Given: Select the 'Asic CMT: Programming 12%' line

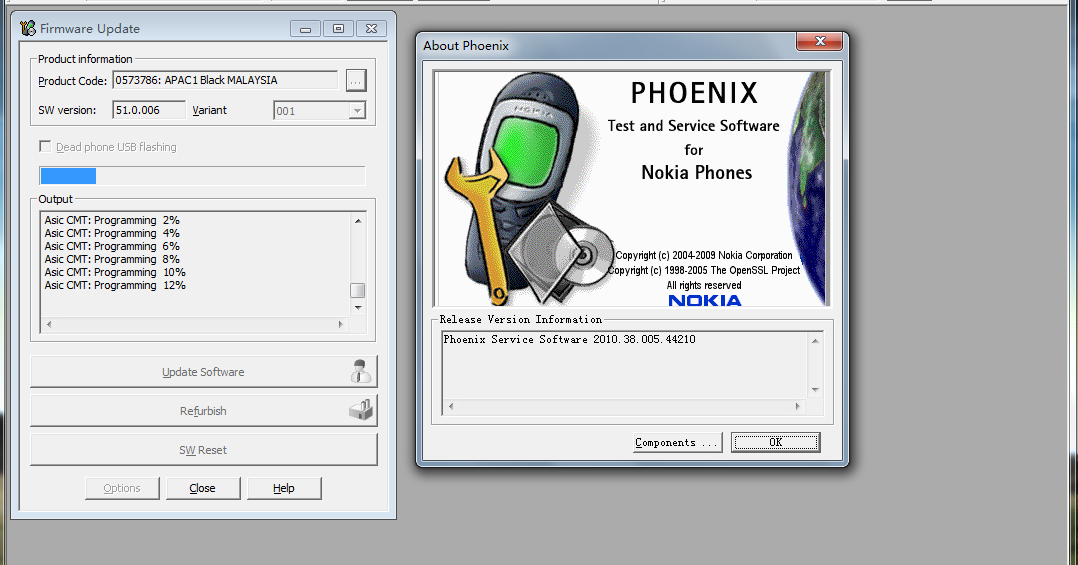Looking at the screenshot, I should pyautogui.click(x=115, y=285).
